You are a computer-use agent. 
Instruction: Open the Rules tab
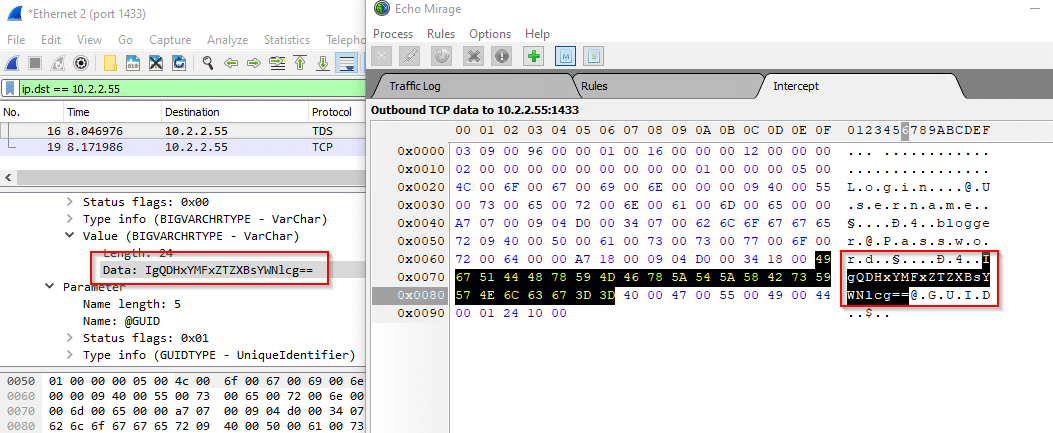tap(594, 86)
